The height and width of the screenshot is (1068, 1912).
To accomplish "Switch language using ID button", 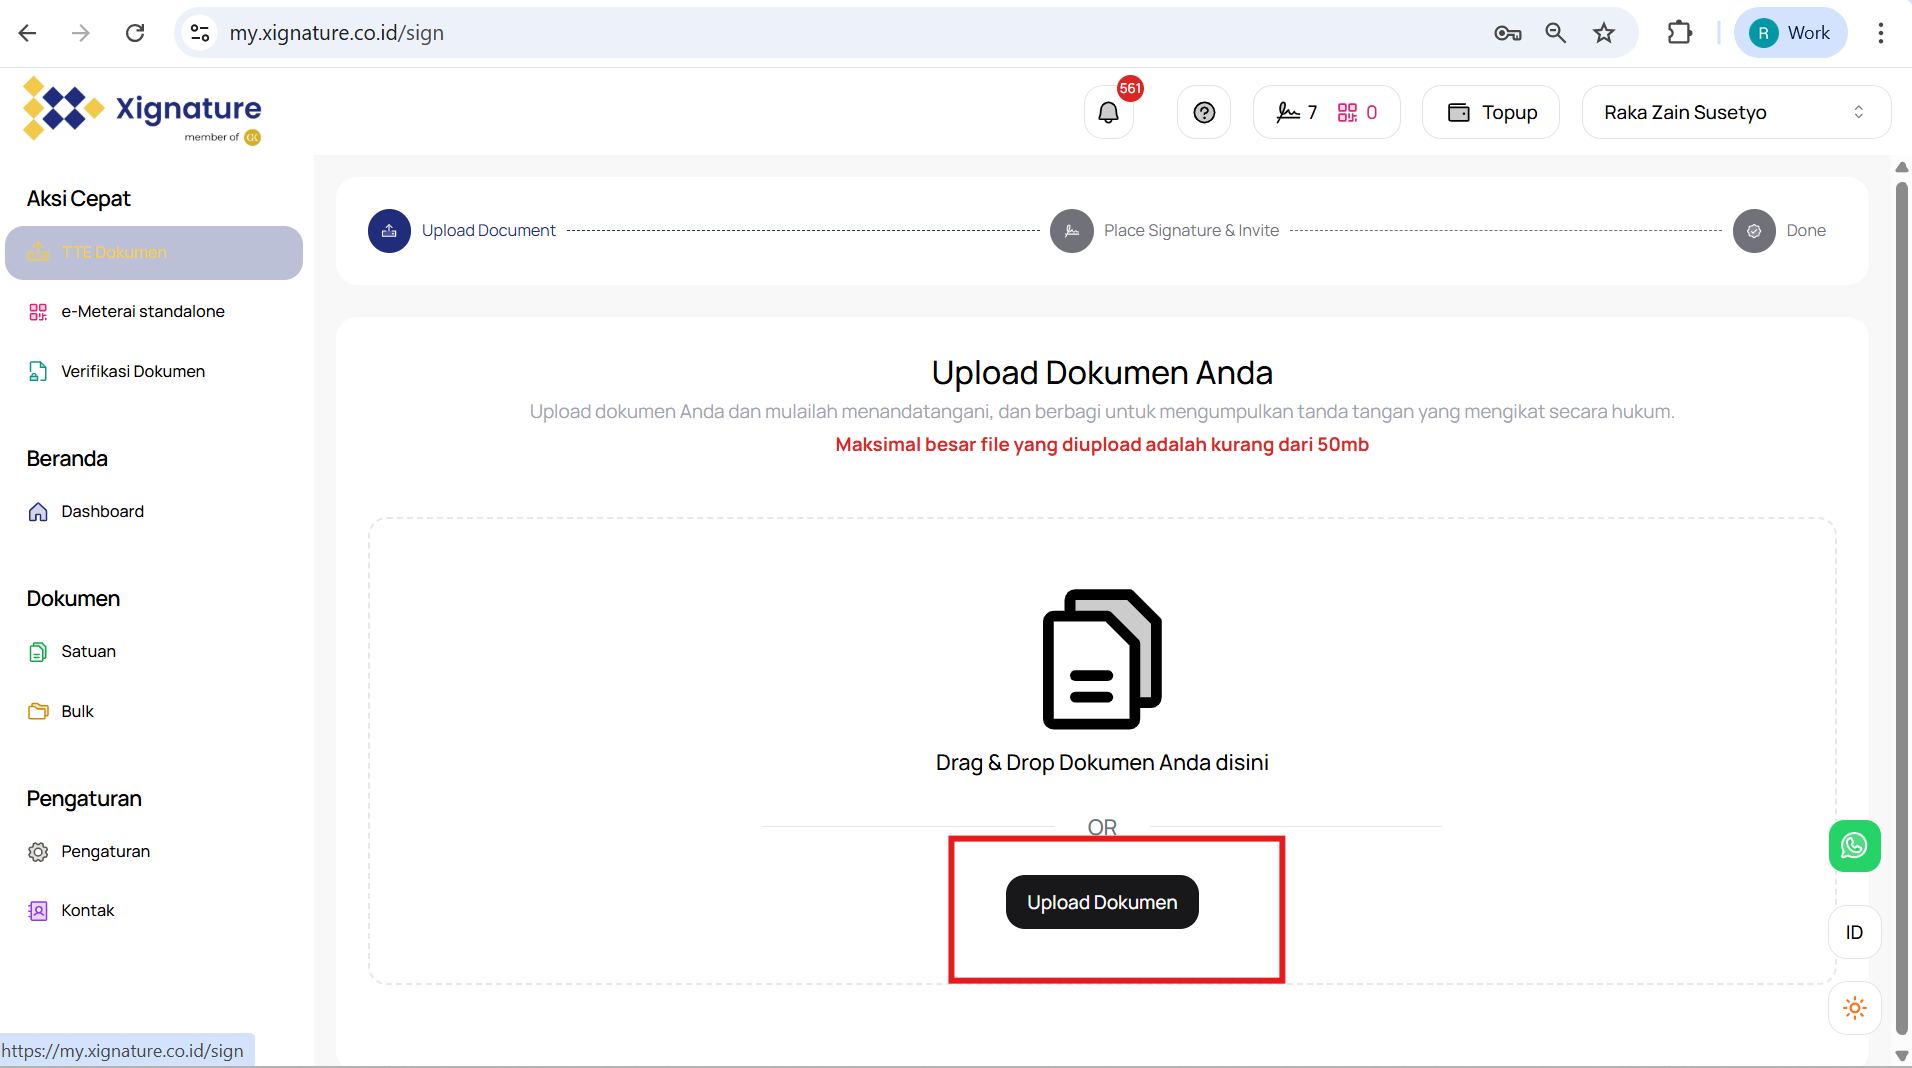I will point(1854,932).
